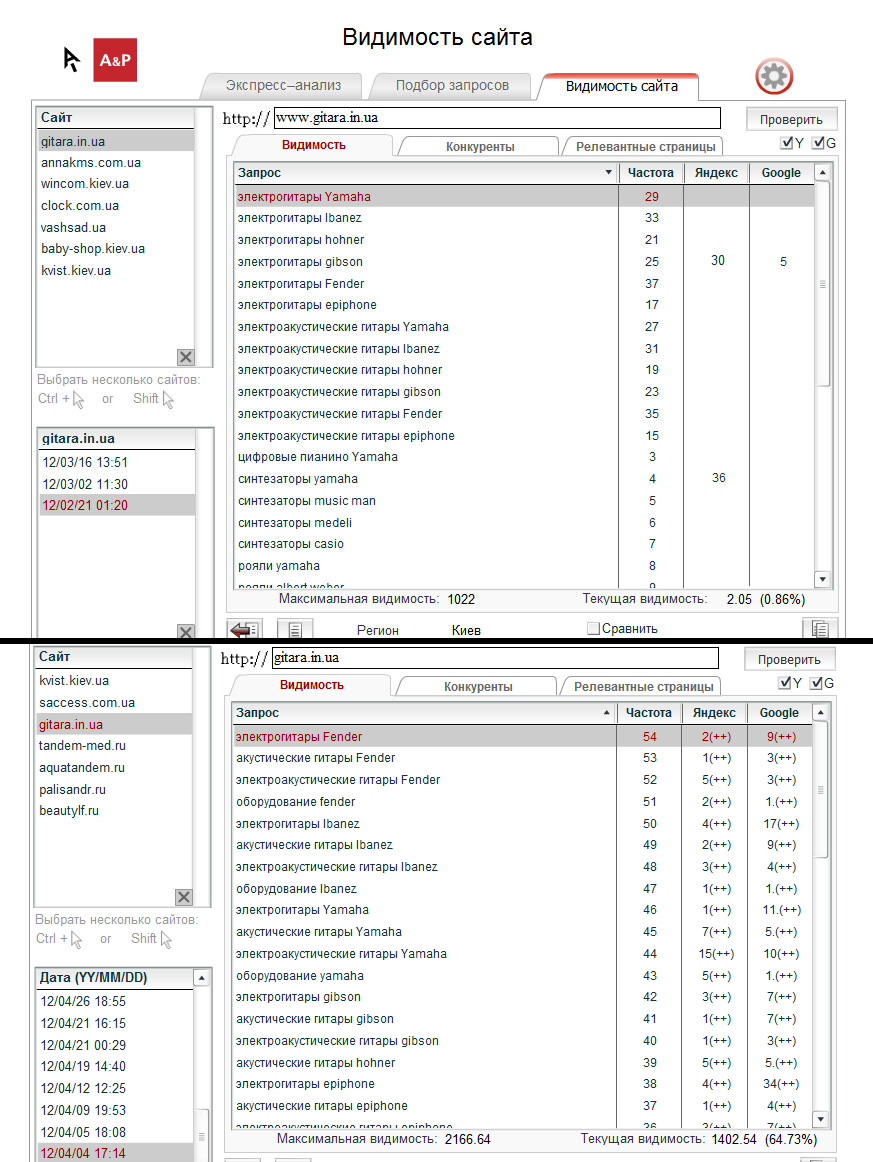Click the arrow in the Дата (YY/MM/DD) header

pos(202,978)
